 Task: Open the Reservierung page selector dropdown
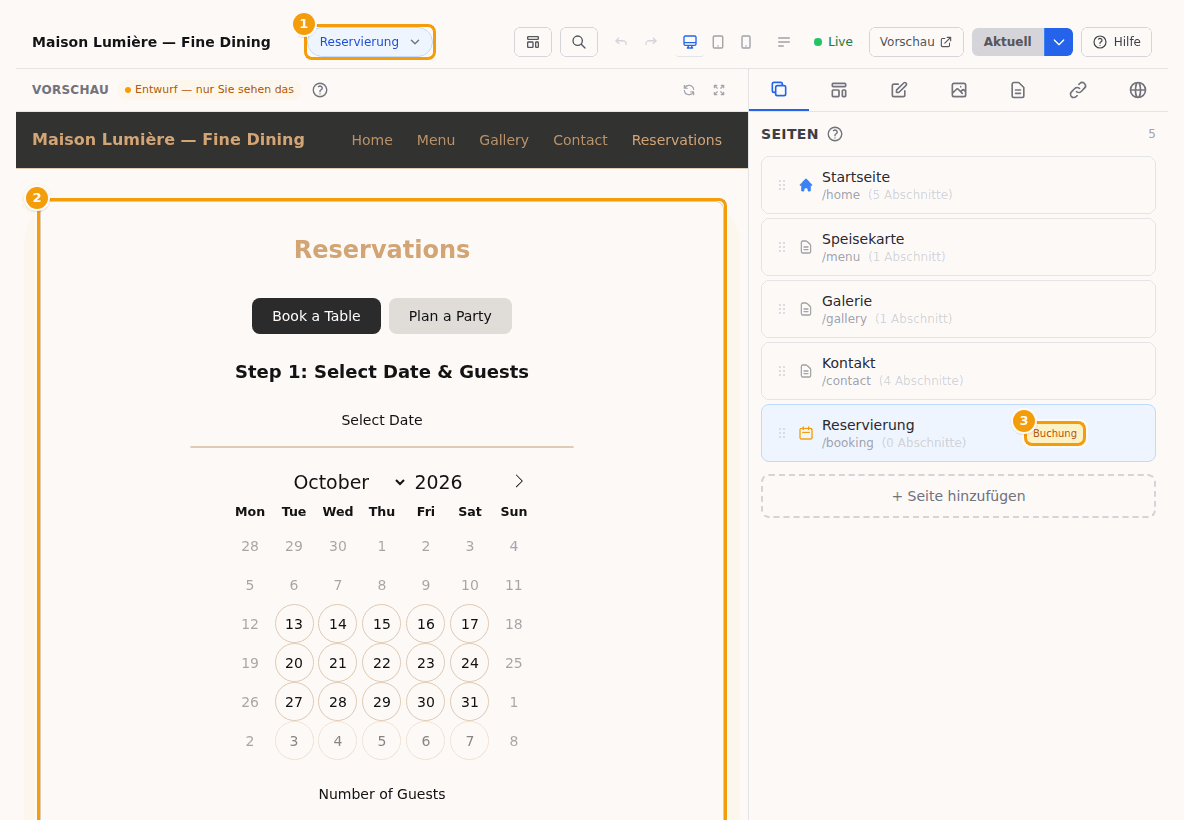tap(370, 42)
